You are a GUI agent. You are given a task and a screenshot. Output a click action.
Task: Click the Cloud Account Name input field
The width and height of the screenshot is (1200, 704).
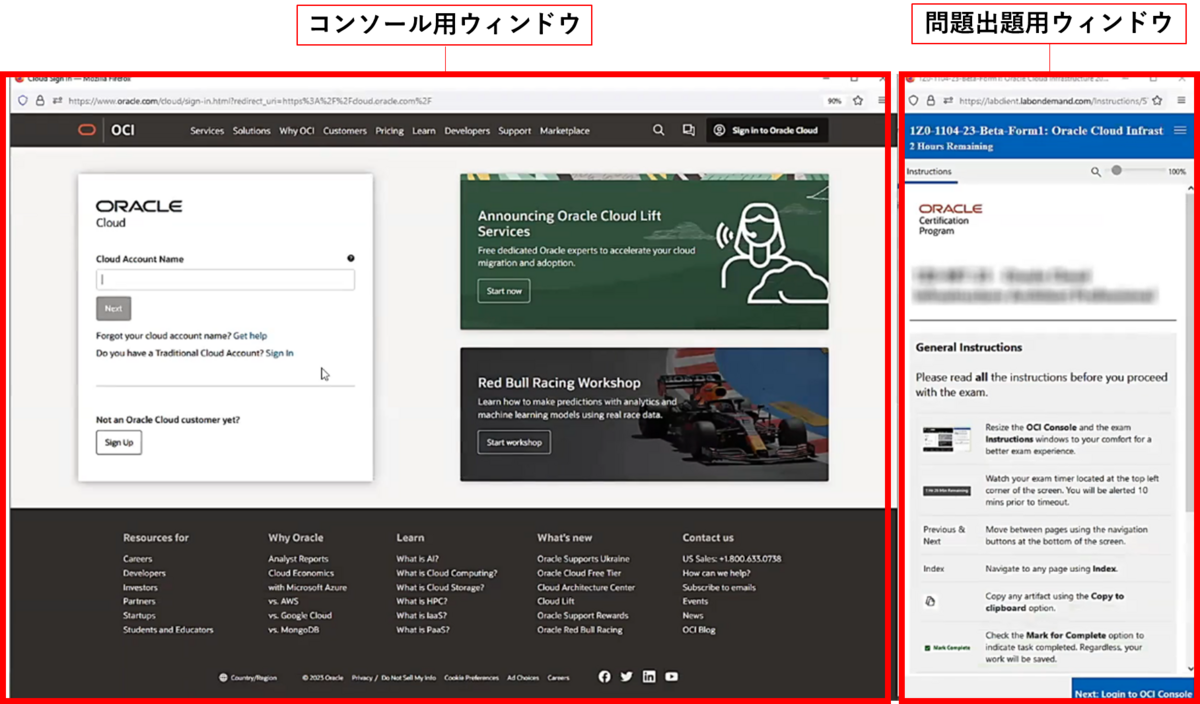(225, 280)
